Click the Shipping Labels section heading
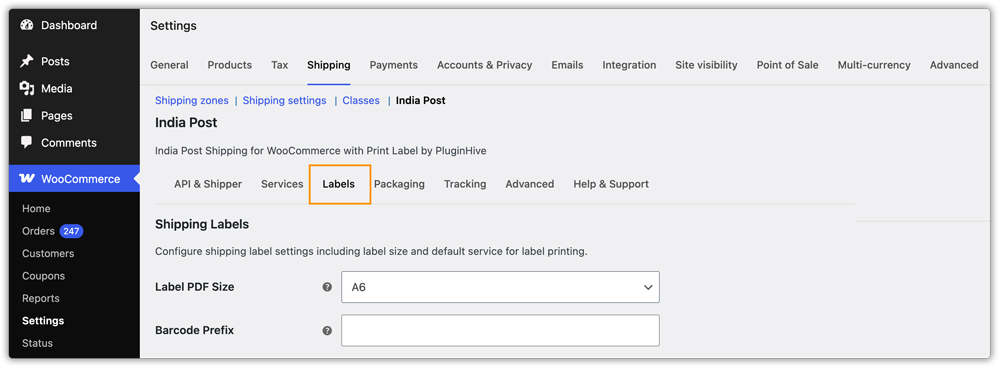1000x369 pixels. pyautogui.click(x=202, y=224)
